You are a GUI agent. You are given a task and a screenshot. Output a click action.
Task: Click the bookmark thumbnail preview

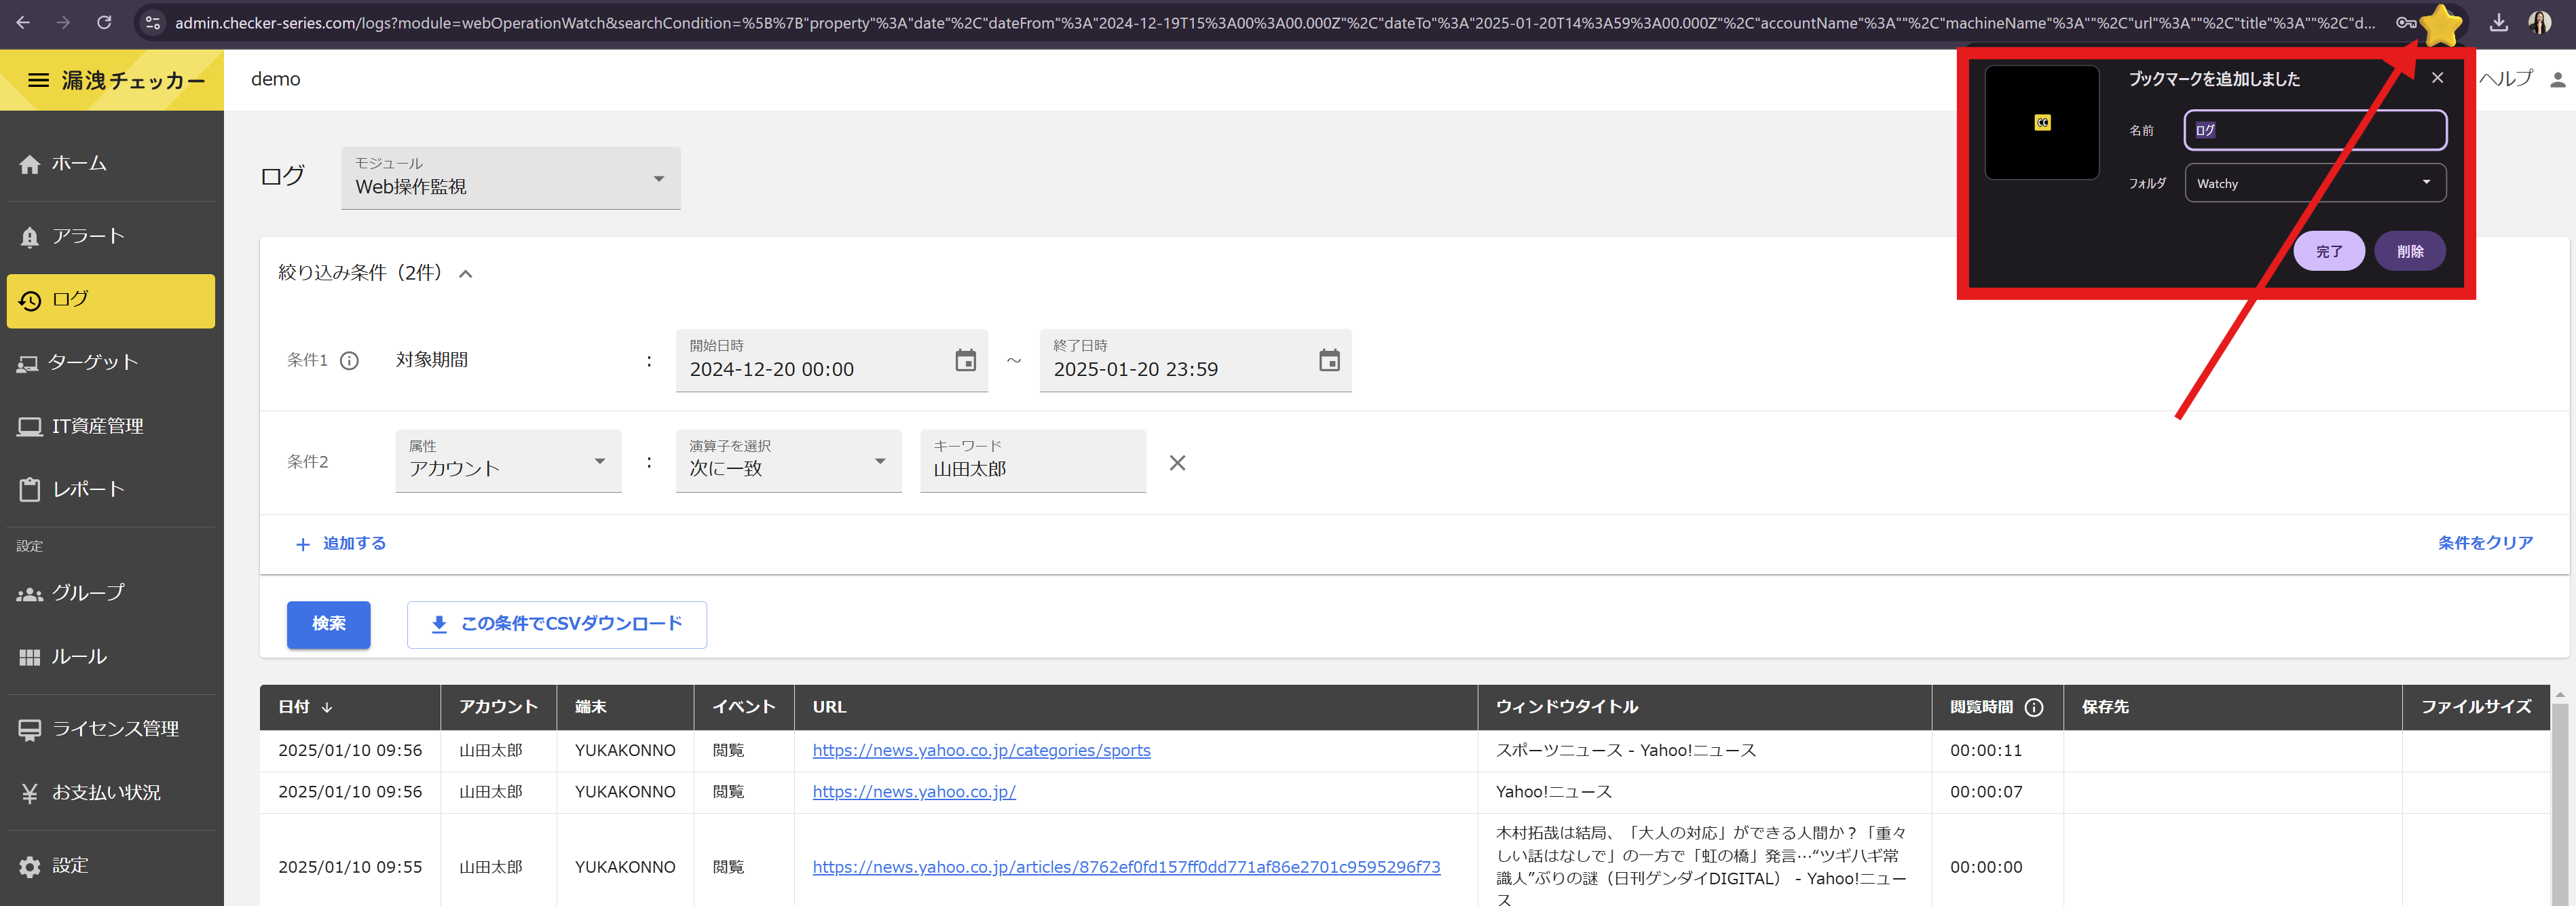click(2041, 123)
